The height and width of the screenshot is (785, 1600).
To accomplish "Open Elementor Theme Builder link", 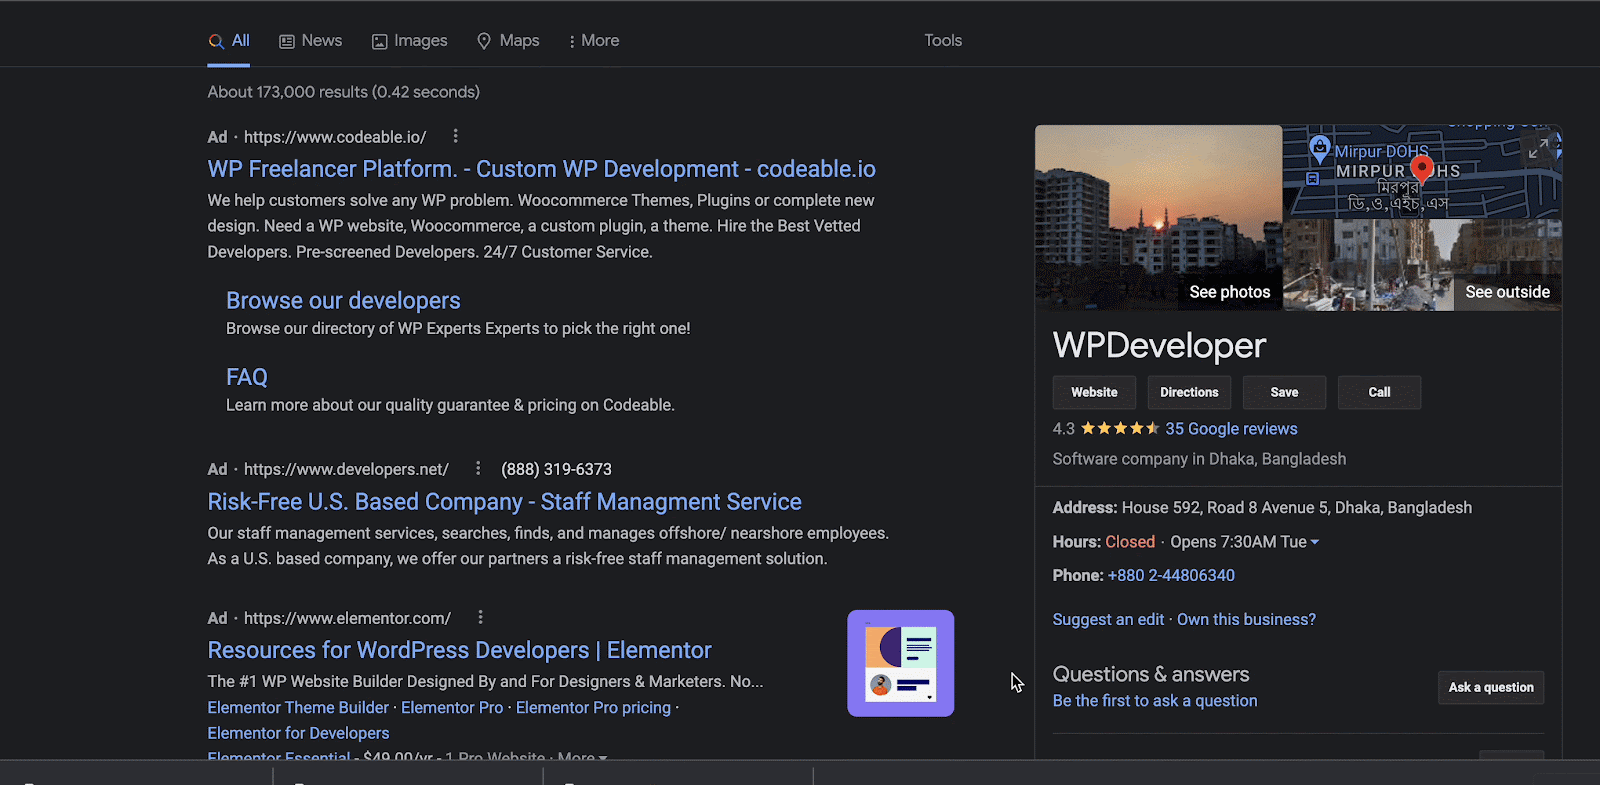I will tap(298, 707).
